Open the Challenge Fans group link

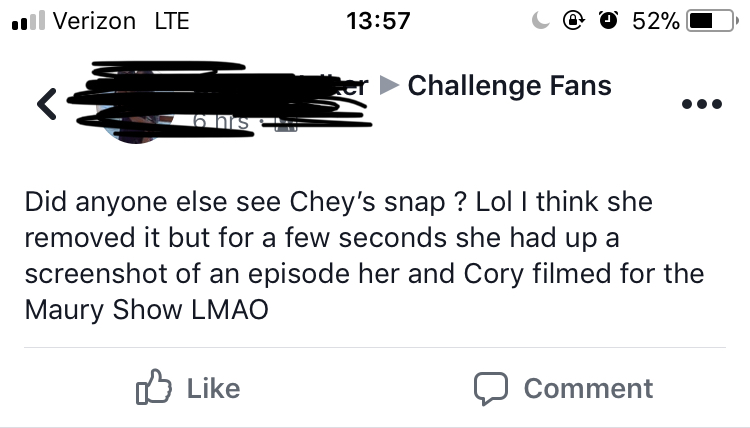tap(509, 86)
